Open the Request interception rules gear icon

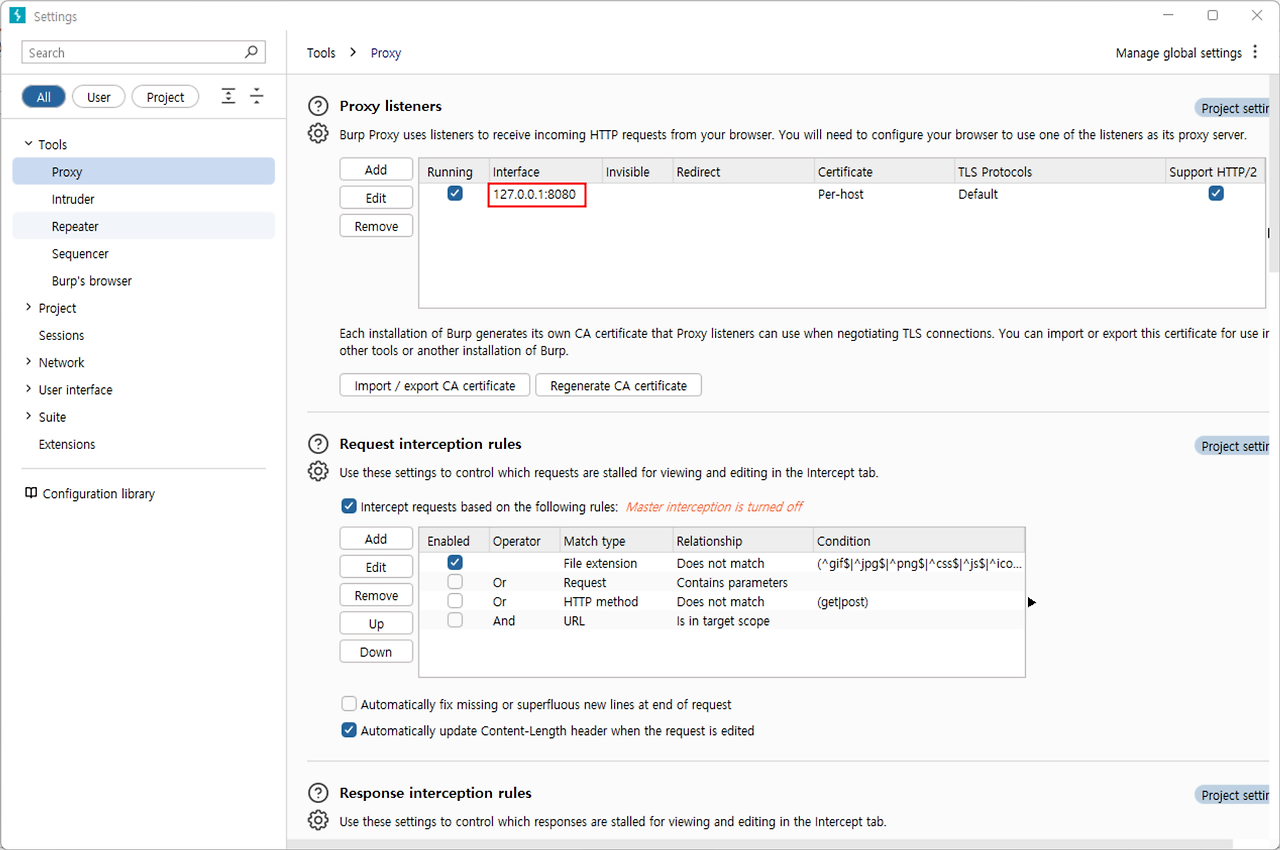tap(318, 471)
